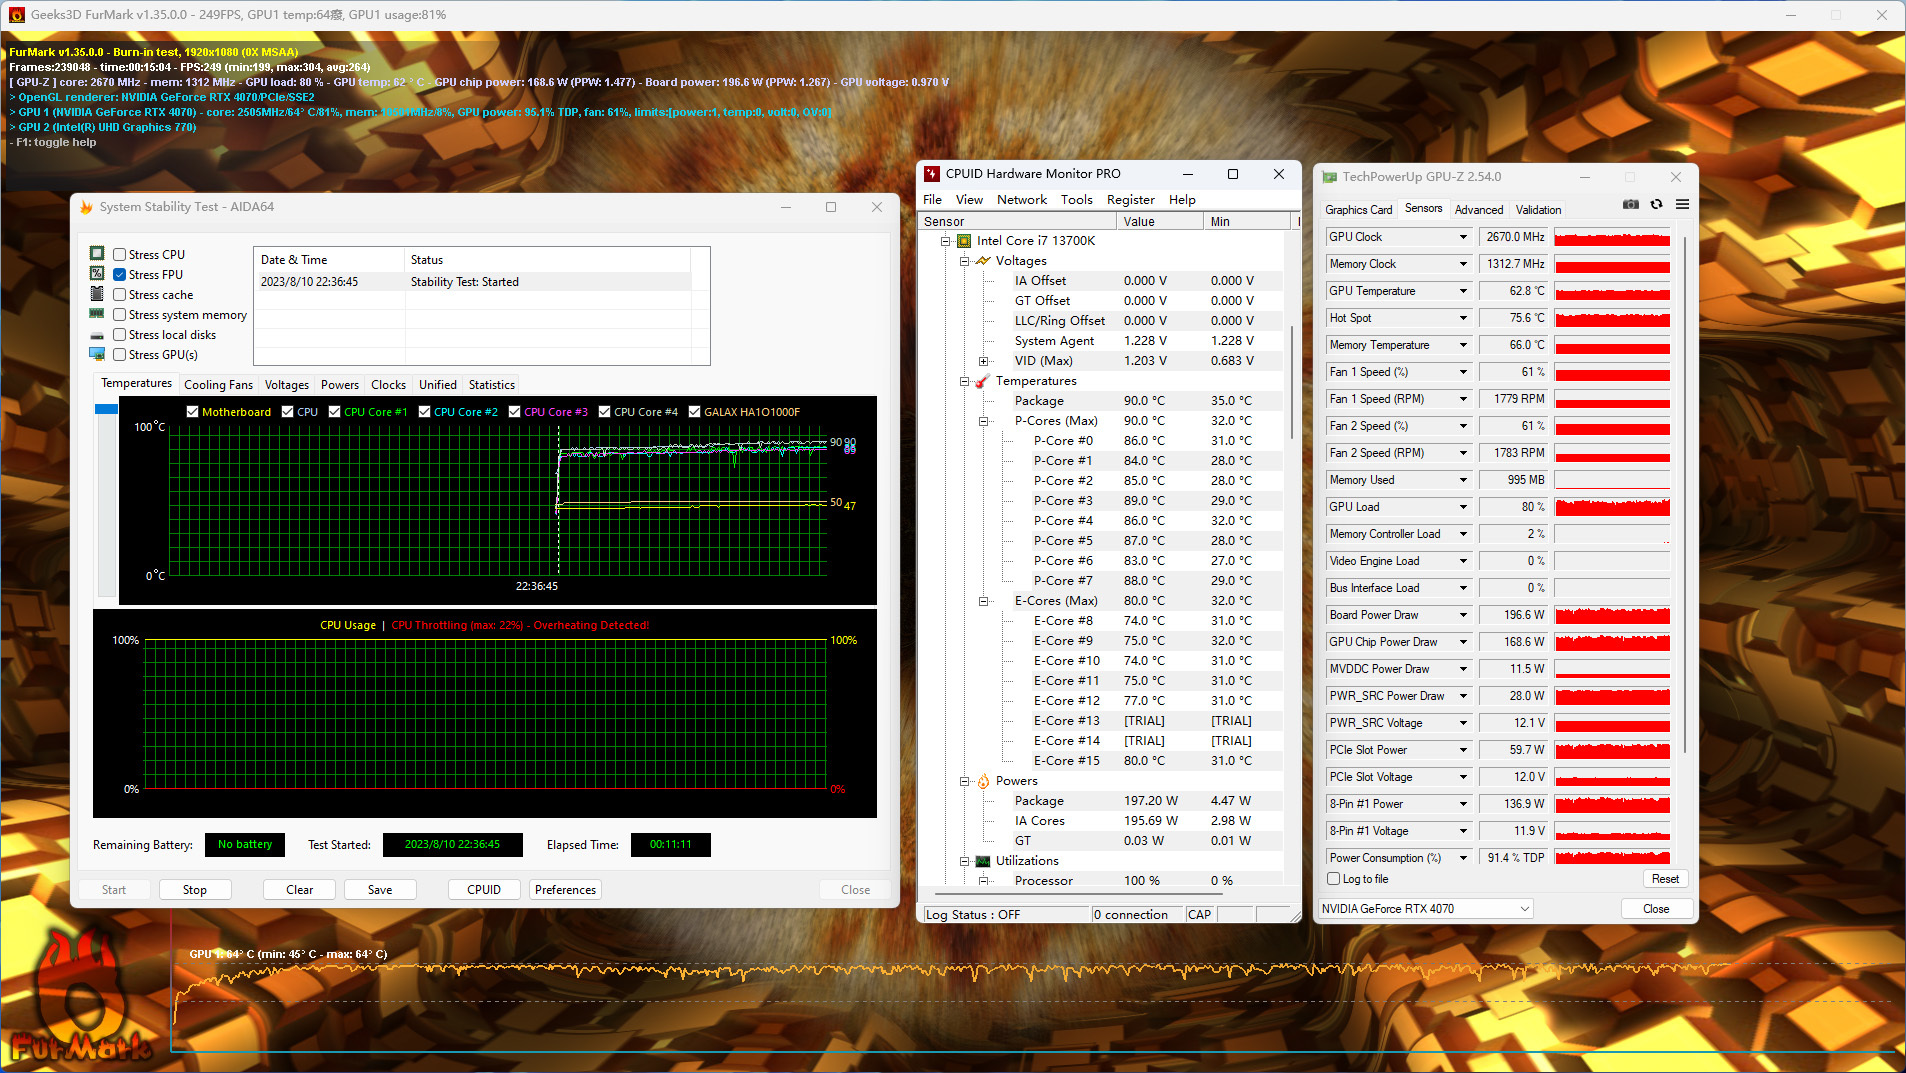Open the NVIDIA GeForce RTX 4070 GPU selector
This screenshot has width=1906, height=1073.
tap(1425, 909)
